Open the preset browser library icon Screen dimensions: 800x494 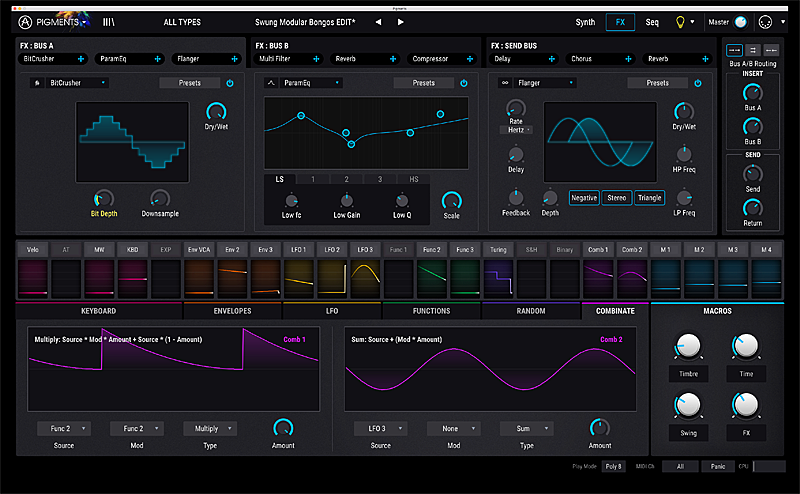(x=109, y=22)
